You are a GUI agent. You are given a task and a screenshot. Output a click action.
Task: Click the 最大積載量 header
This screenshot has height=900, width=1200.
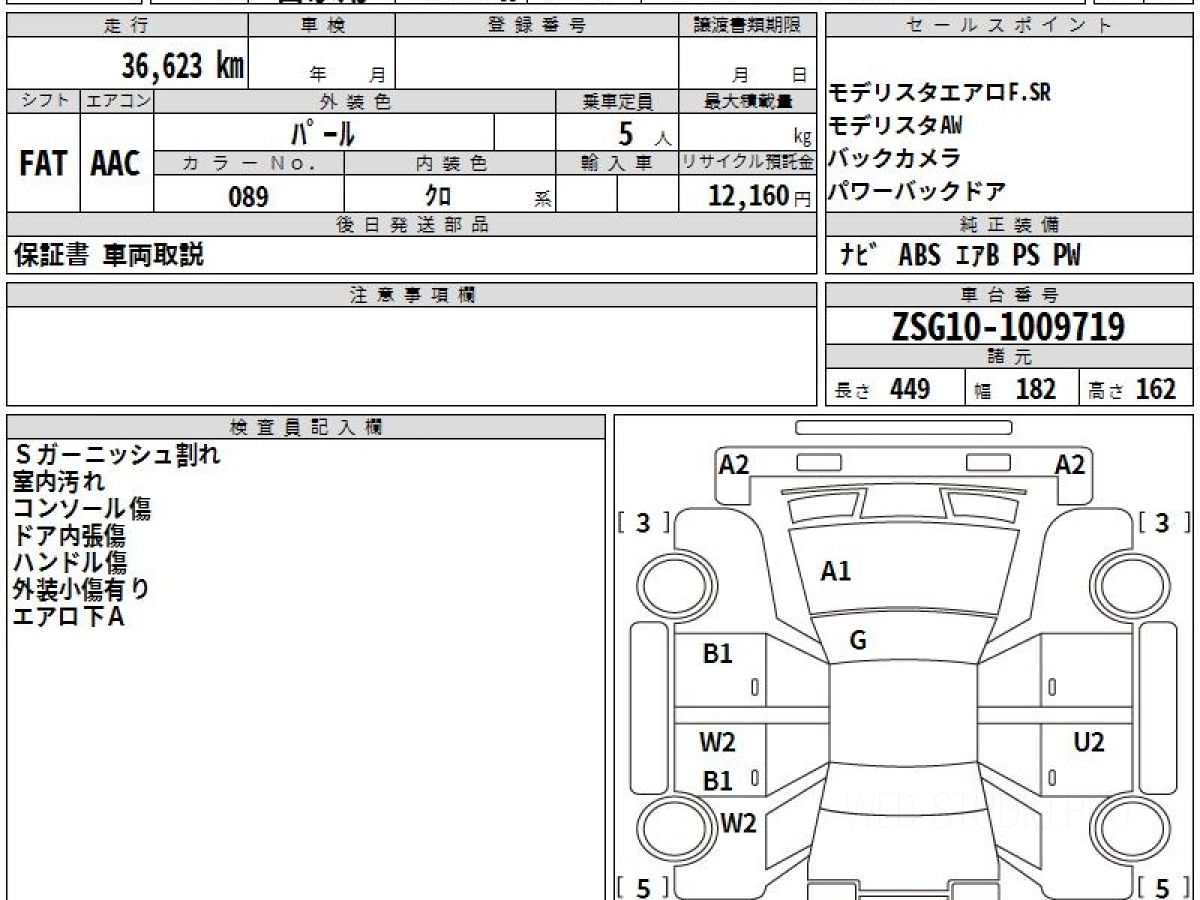[x=748, y=101]
